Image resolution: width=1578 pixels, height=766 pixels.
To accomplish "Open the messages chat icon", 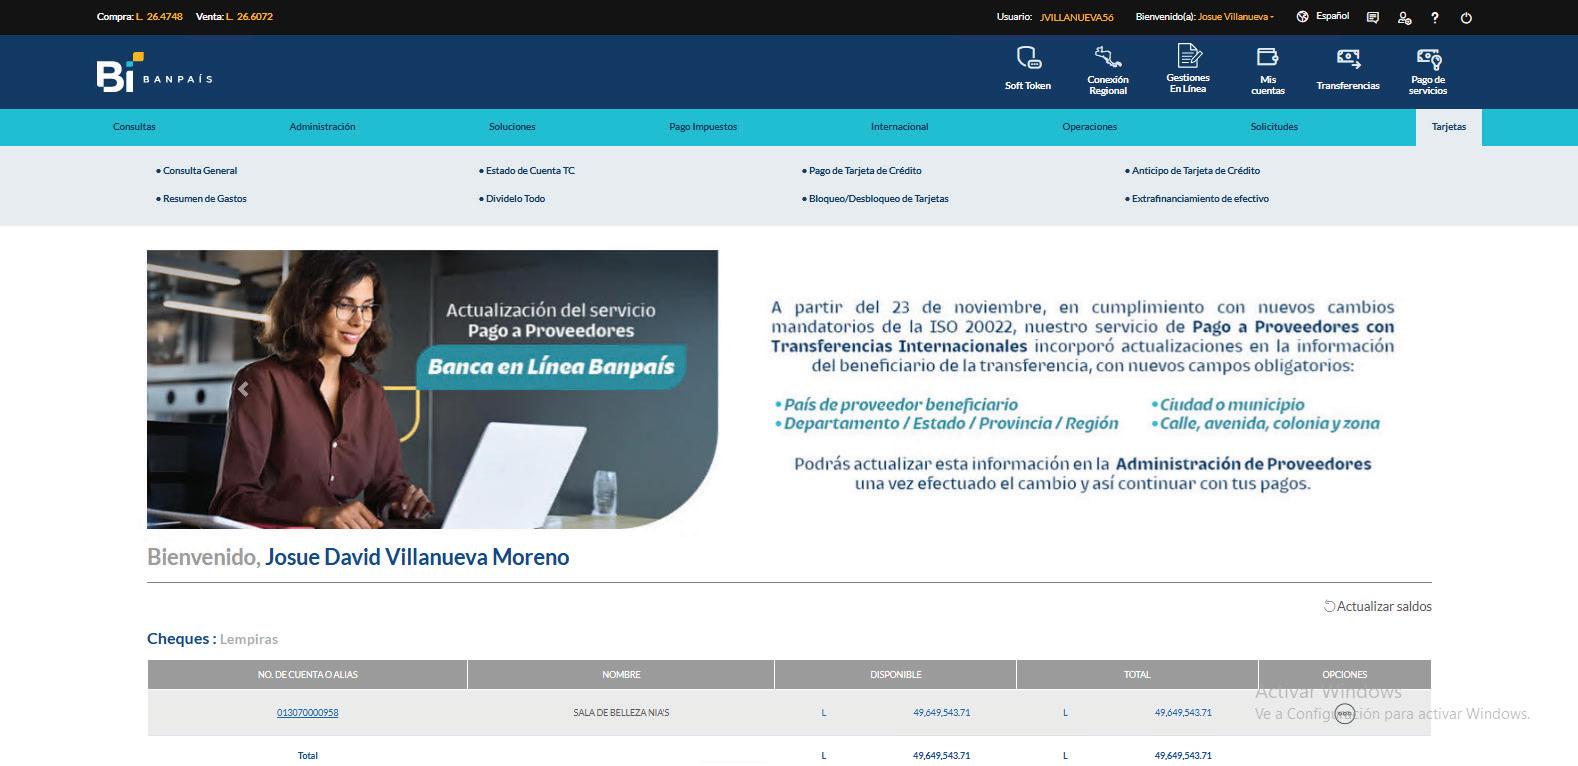I will point(1373,18).
